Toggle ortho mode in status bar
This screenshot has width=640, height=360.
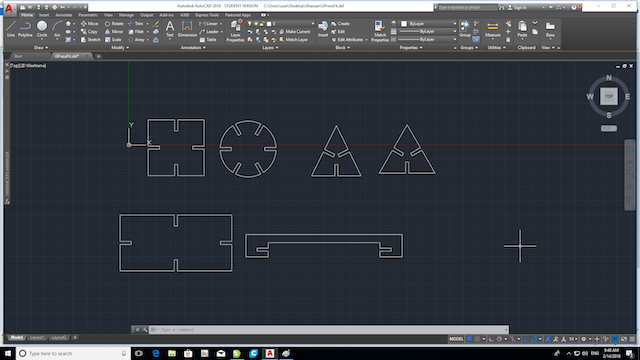491,339
